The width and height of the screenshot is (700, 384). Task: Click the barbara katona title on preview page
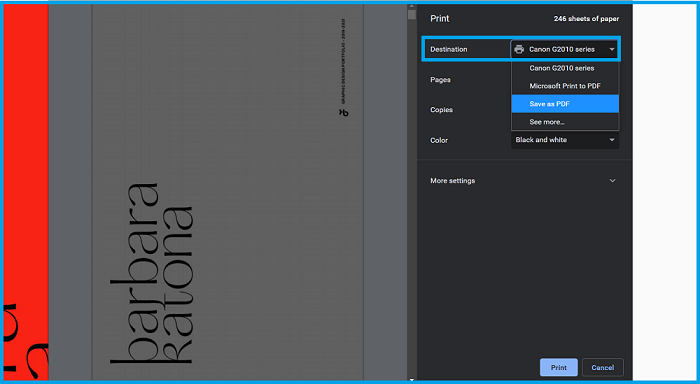(151, 273)
